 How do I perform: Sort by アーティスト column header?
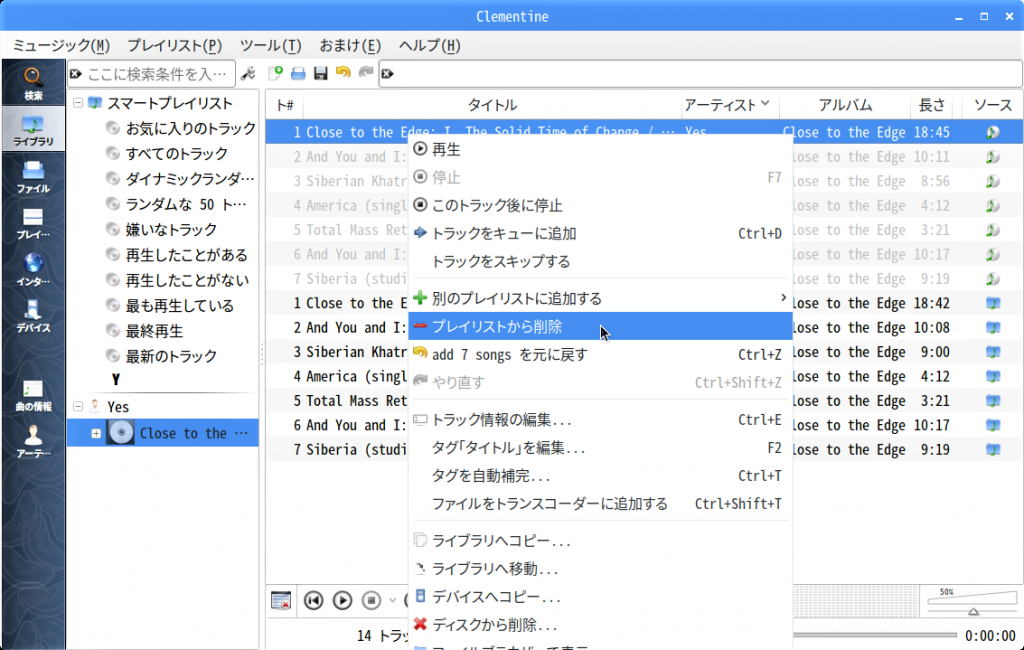point(728,105)
